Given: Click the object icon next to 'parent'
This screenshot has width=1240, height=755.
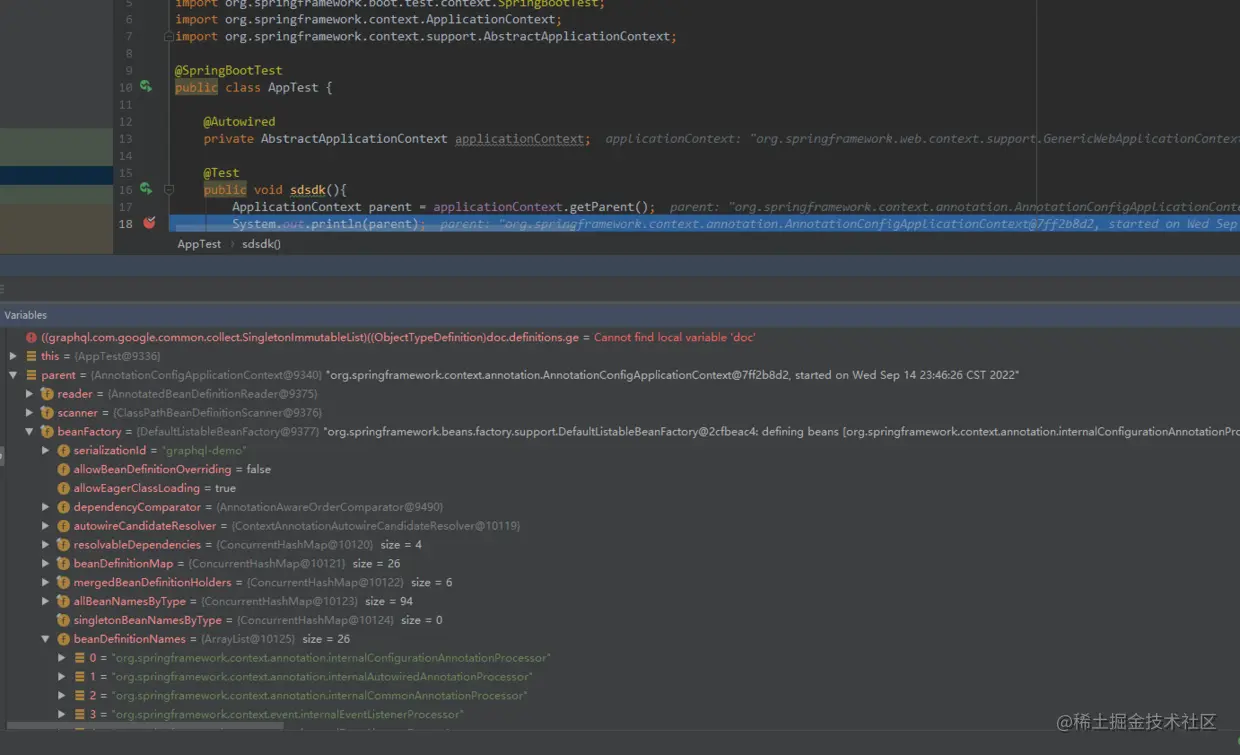Looking at the screenshot, I should click(x=31, y=375).
